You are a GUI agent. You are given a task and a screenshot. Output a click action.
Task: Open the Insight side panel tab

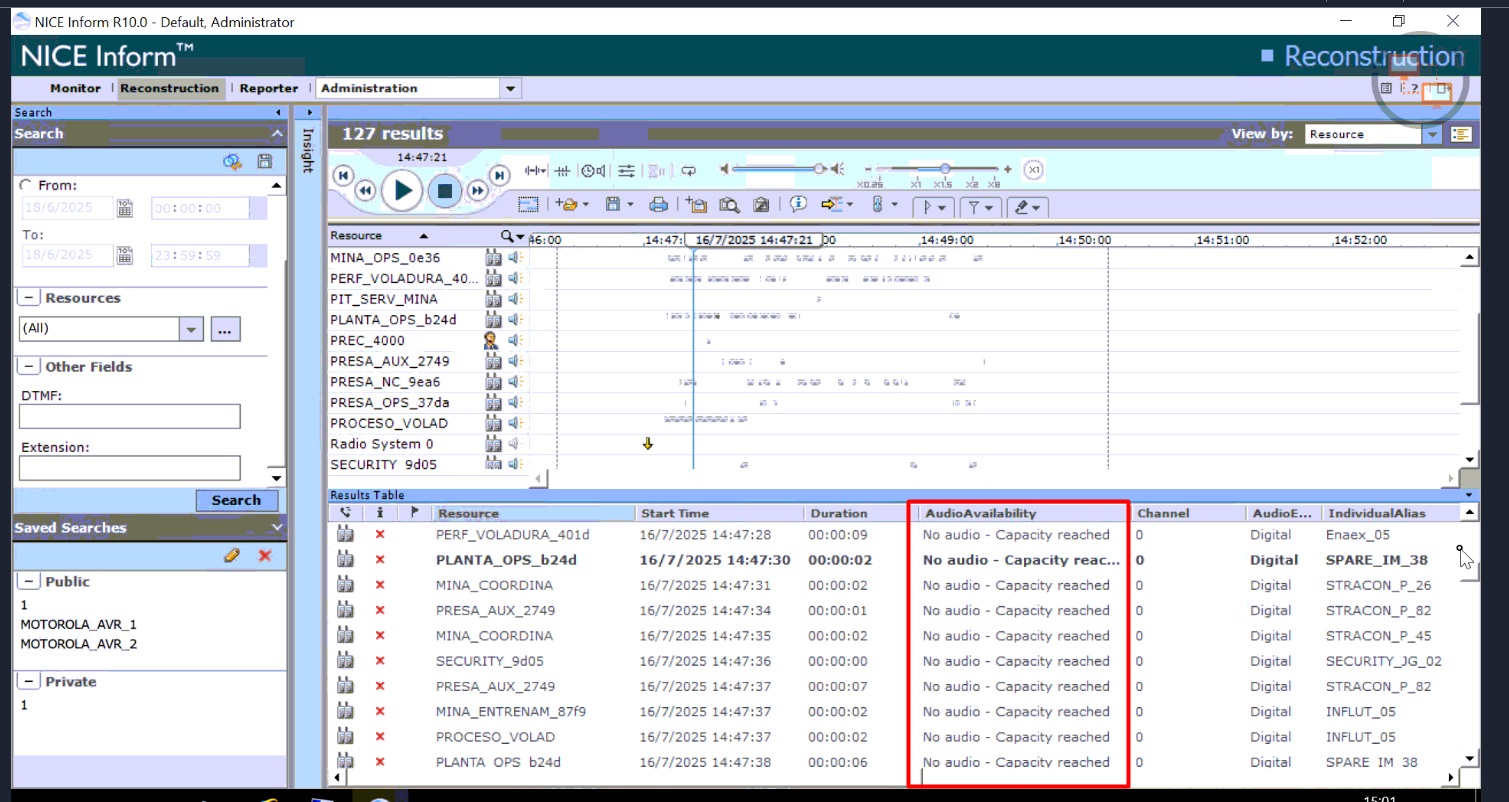click(308, 150)
